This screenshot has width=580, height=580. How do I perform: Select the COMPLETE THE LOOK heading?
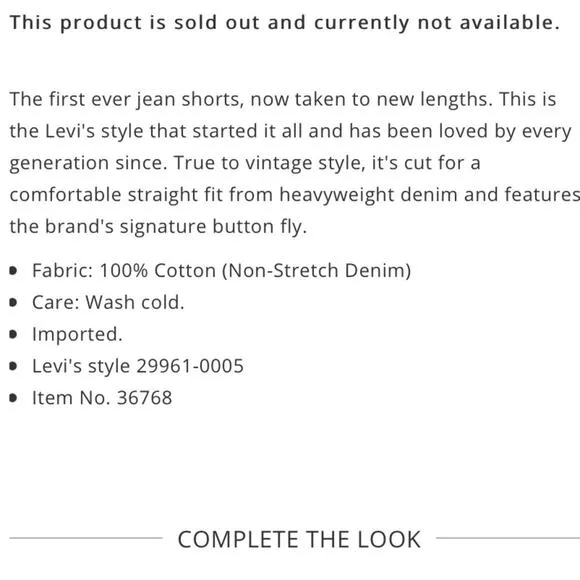[299, 539]
